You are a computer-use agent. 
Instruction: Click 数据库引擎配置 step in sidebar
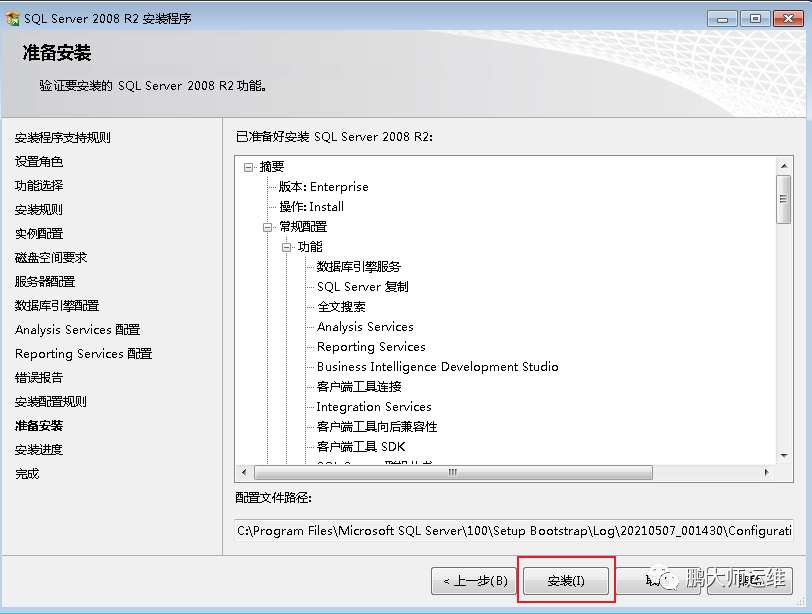tap(57, 306)
